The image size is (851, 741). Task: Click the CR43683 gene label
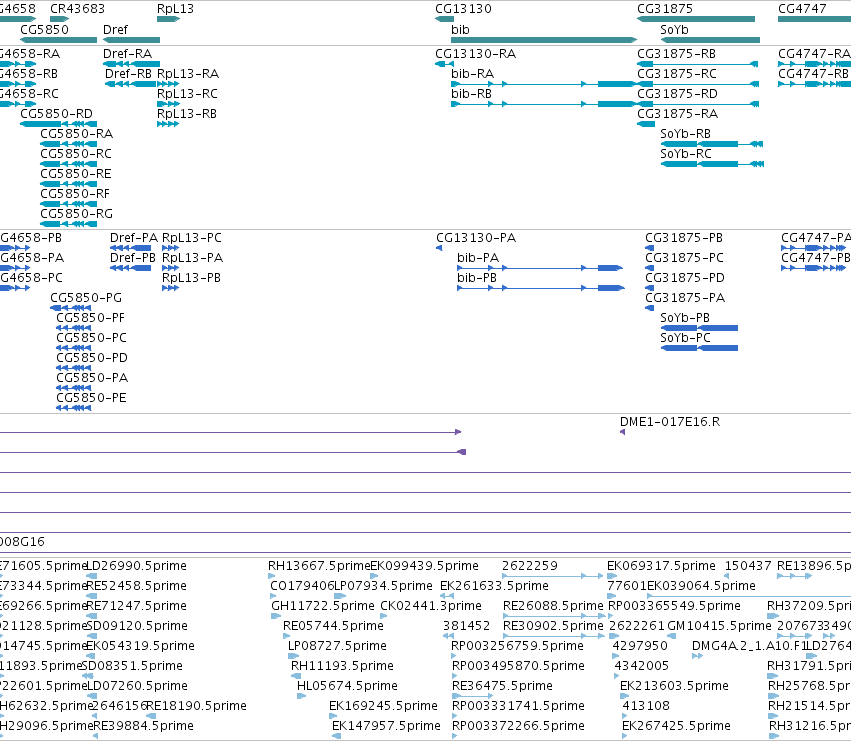click(77, 9)
